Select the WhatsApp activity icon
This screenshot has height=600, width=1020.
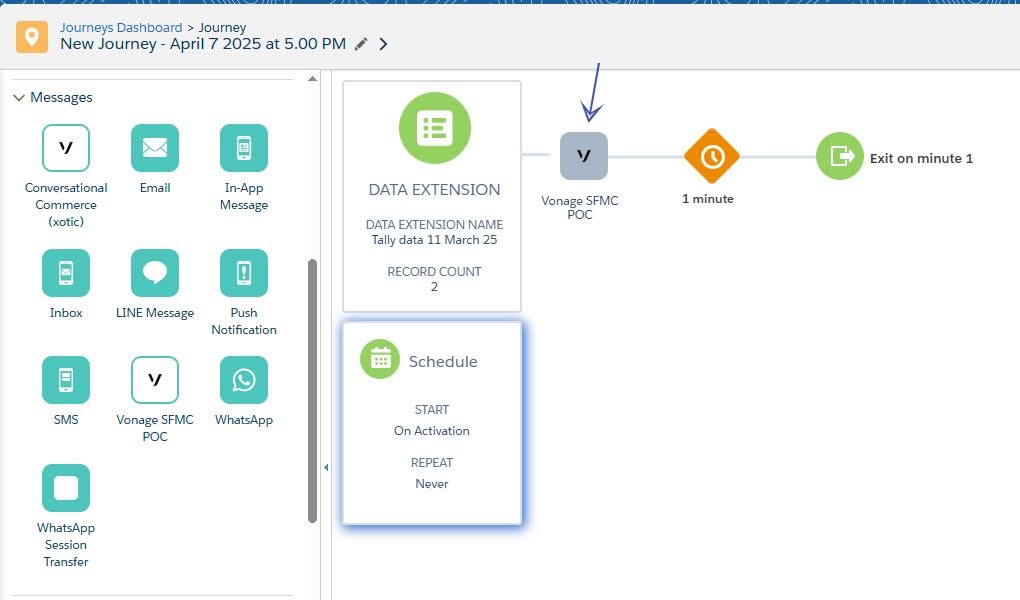pyautogui.click(x=244, y=379)
